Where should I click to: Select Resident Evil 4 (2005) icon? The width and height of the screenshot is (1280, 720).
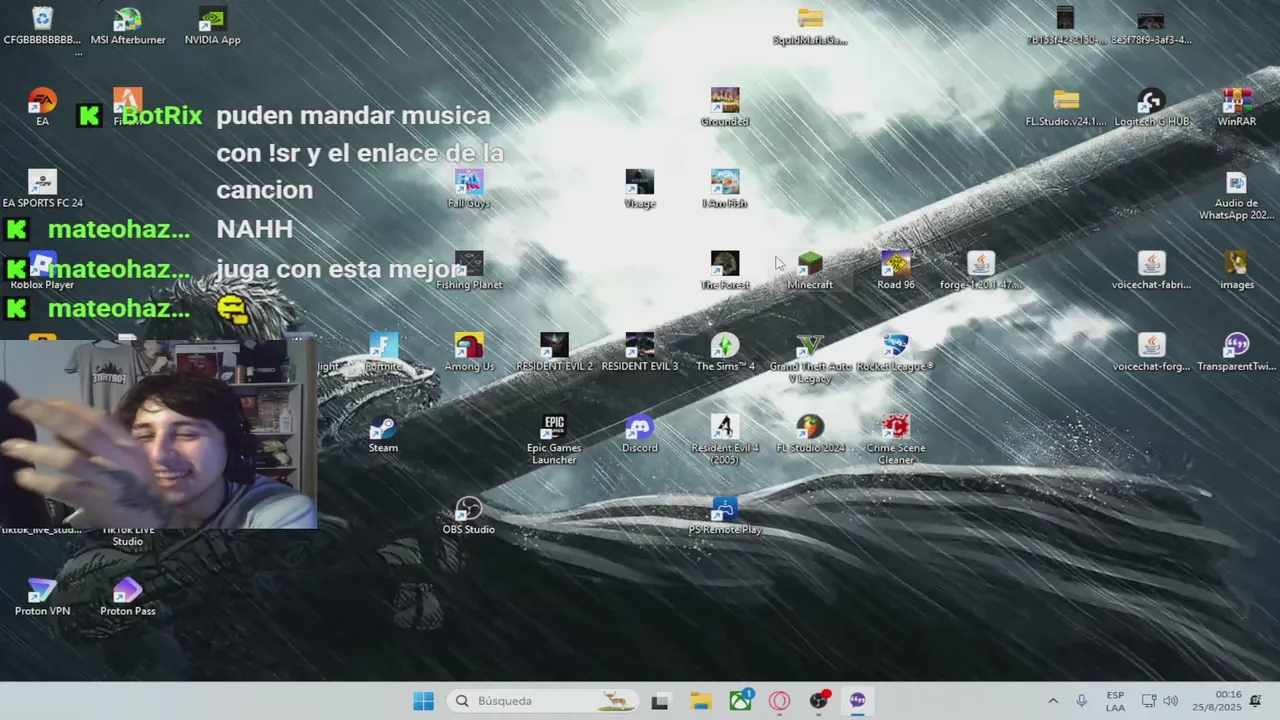click(725, 439)
